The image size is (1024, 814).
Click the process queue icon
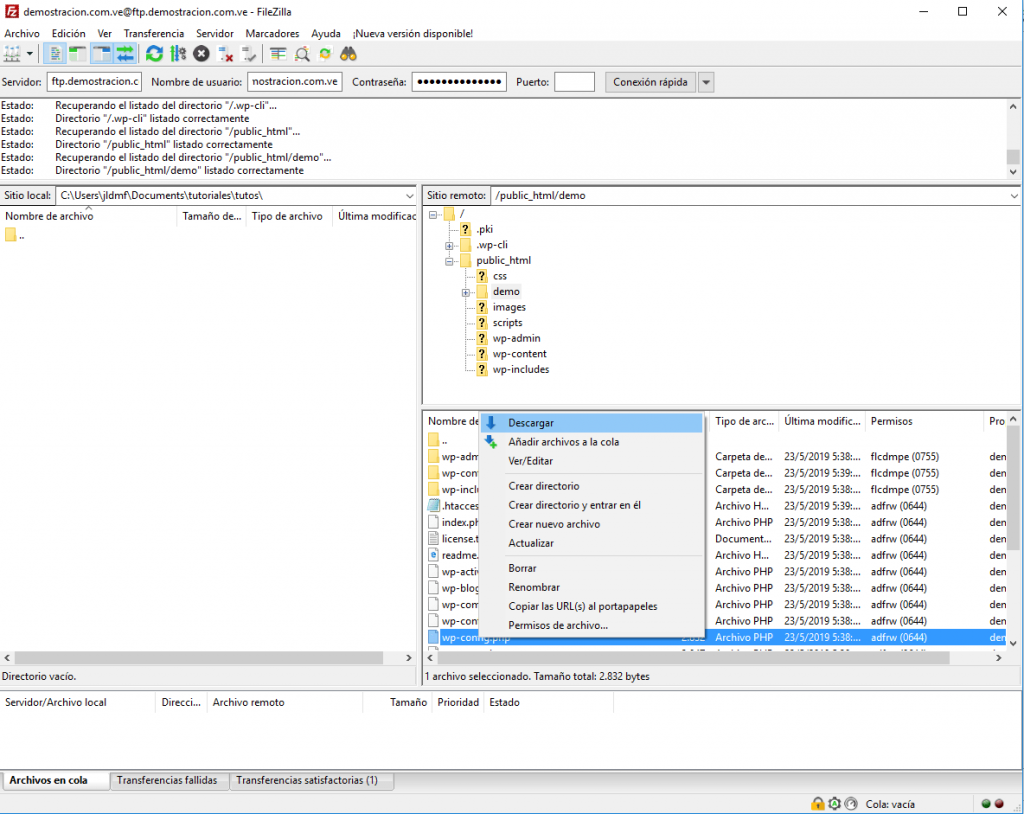tap(178, 54)
